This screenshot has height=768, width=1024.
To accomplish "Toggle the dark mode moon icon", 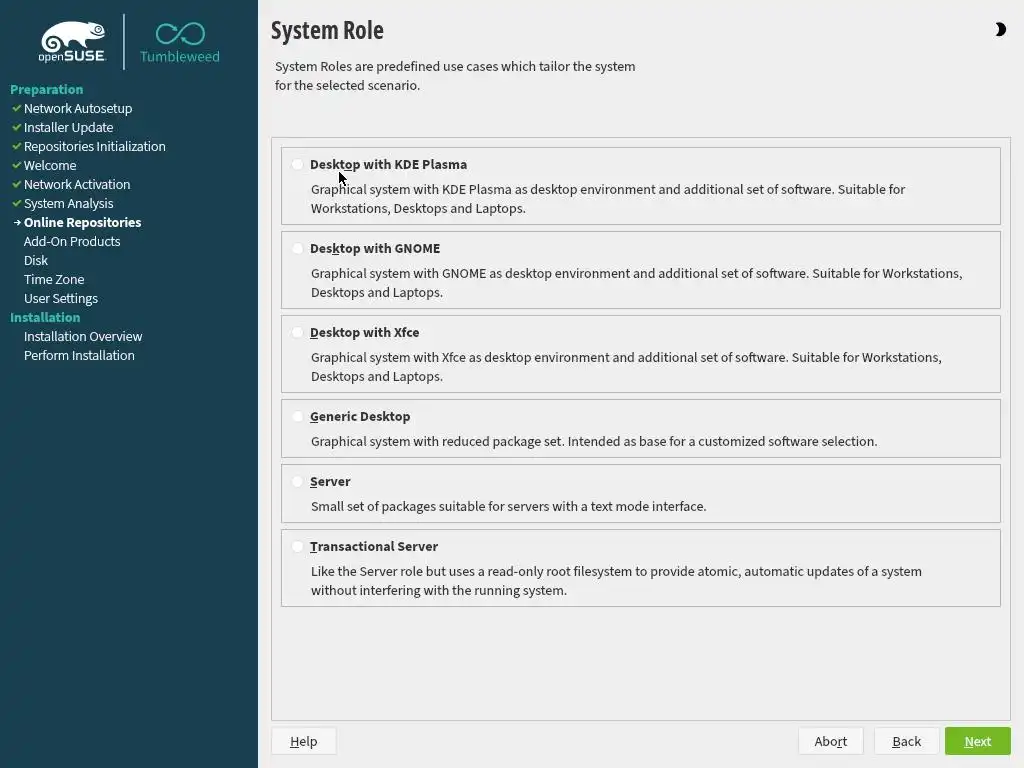I will tap(1000, 30).
